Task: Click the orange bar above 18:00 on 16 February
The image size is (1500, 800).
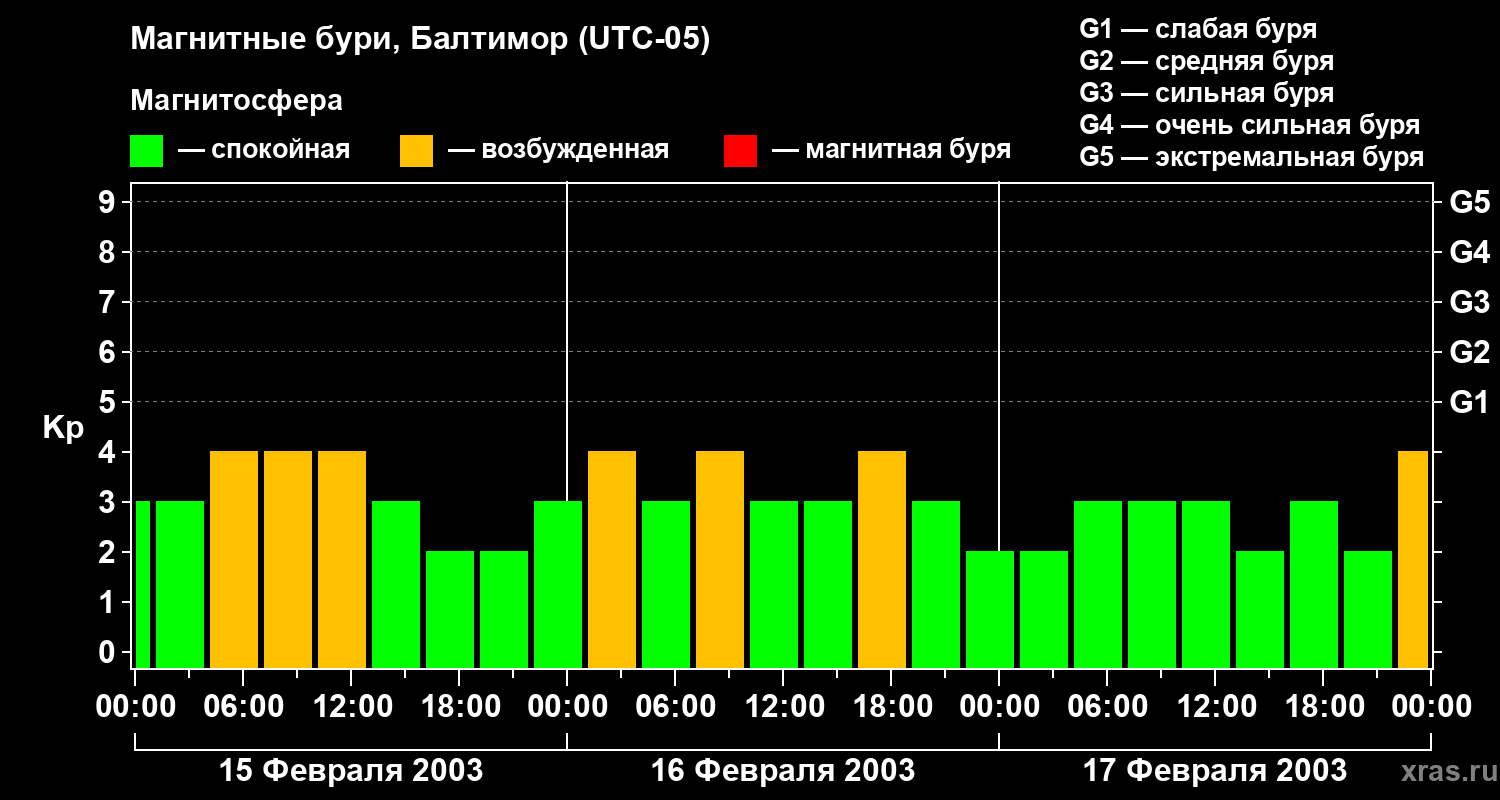Action: pyautogui.click(x=882, y=560)
